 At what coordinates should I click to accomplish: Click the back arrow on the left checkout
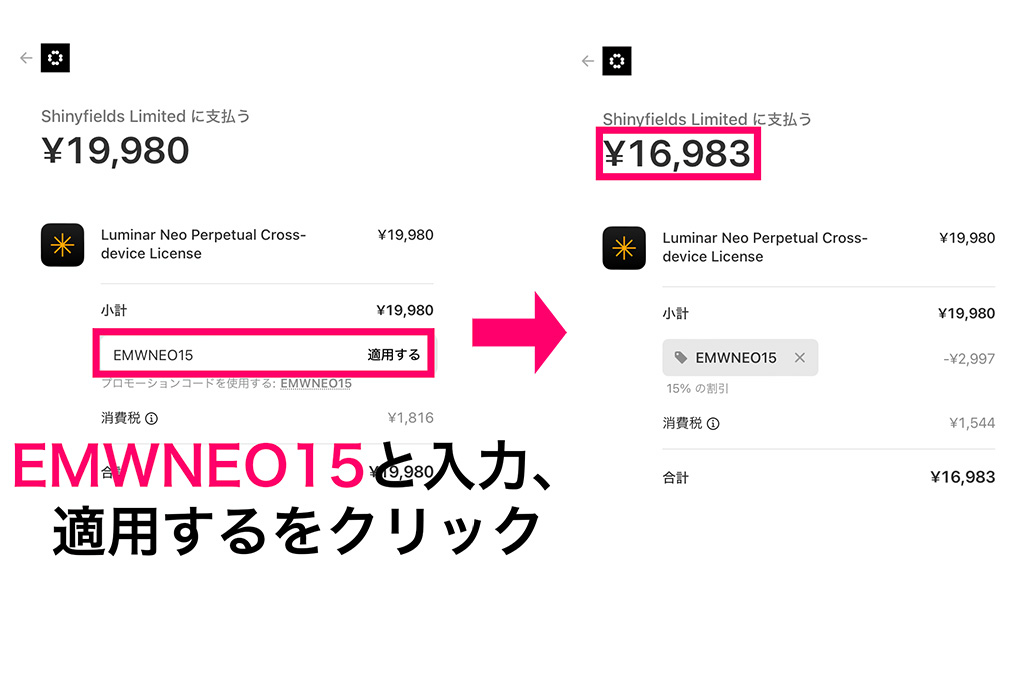(x=26, y=57)
